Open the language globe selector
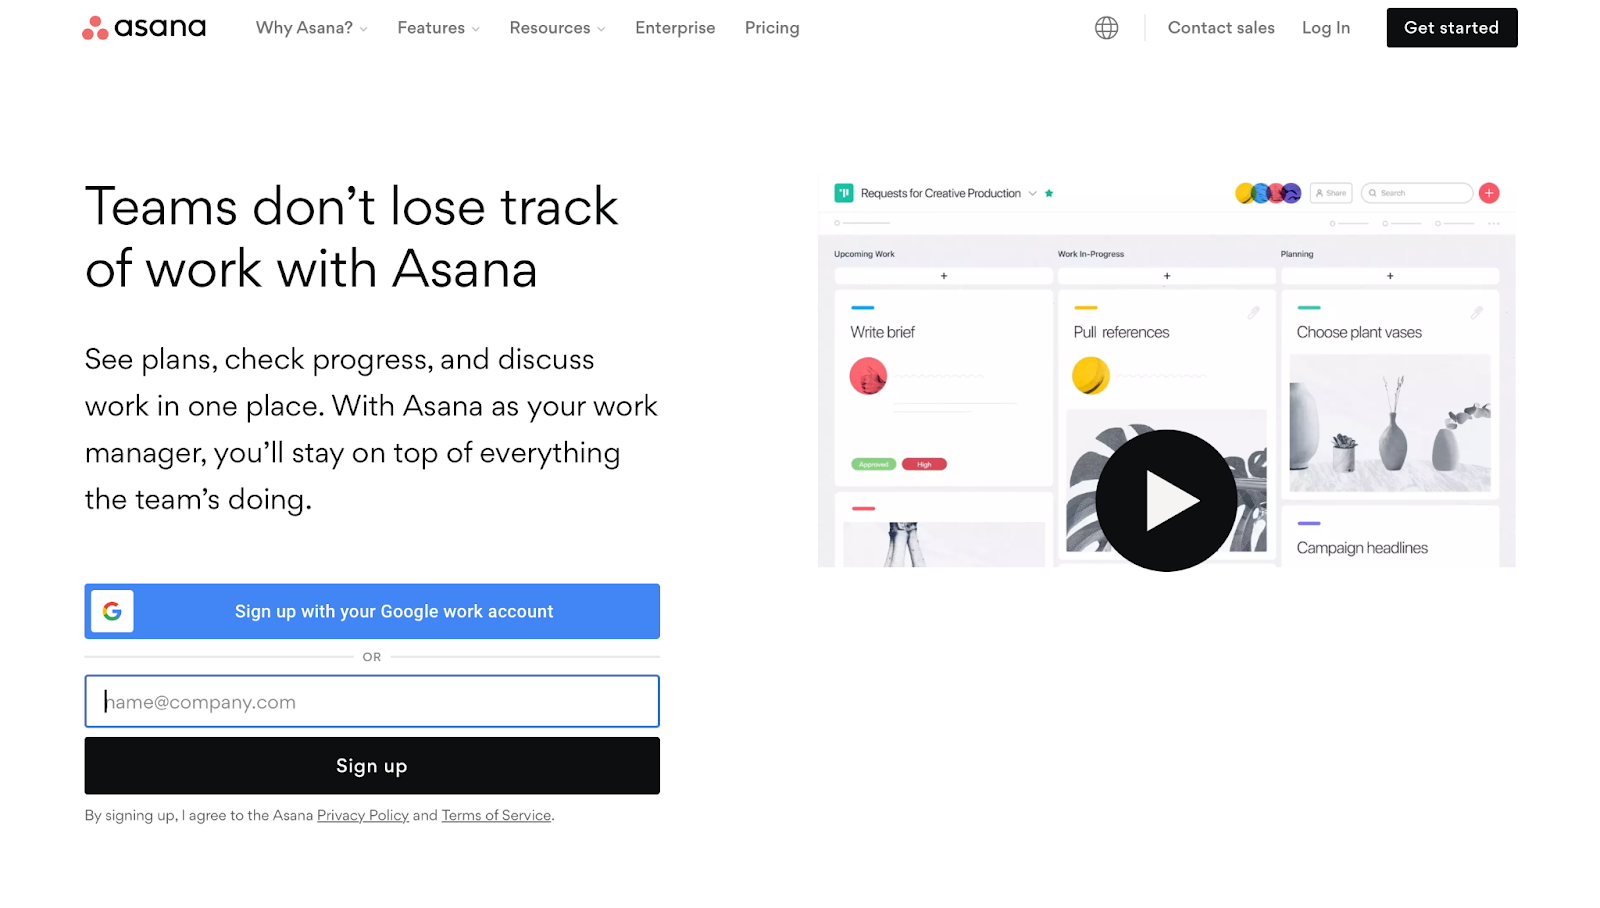The image size is (1600, 908). [1106, 28]
